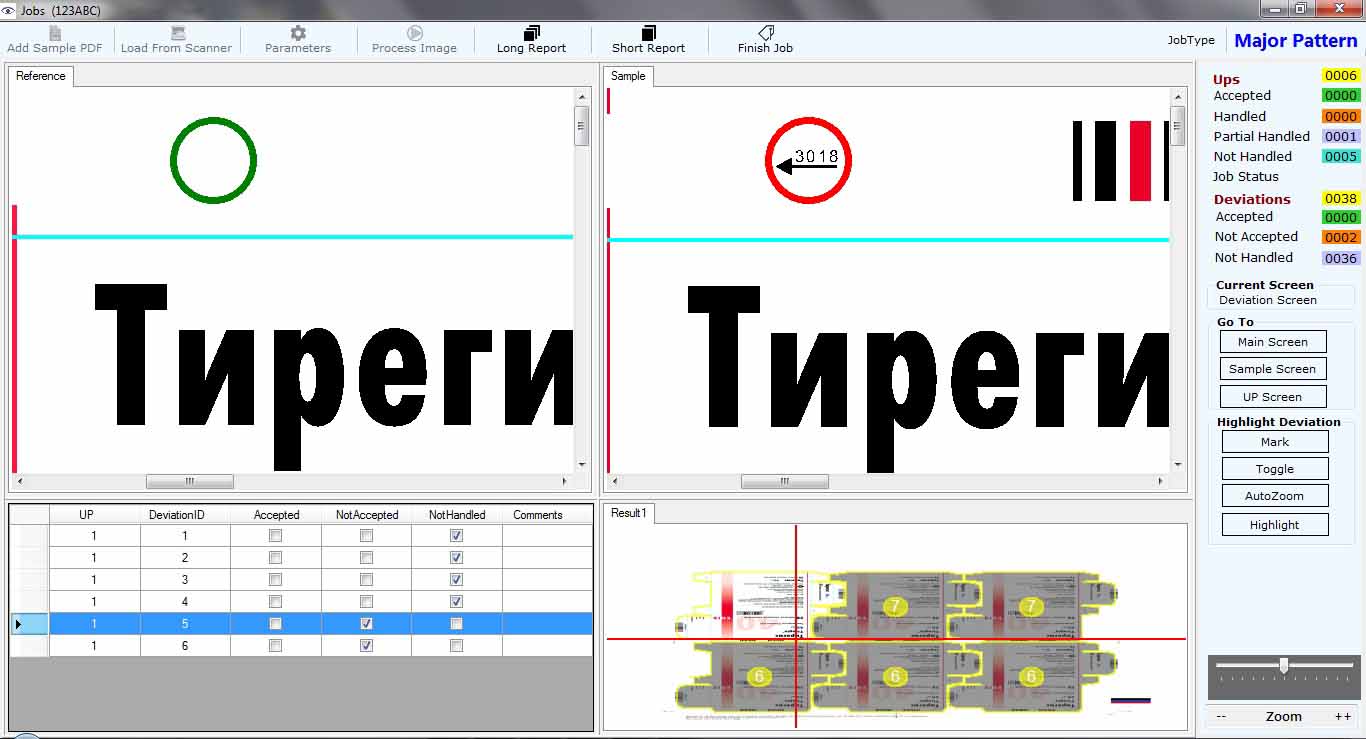This screenshot has width=1366, height=739.
Task: Click the Zoom slider handle
Action: click(x=1283, y=666)
